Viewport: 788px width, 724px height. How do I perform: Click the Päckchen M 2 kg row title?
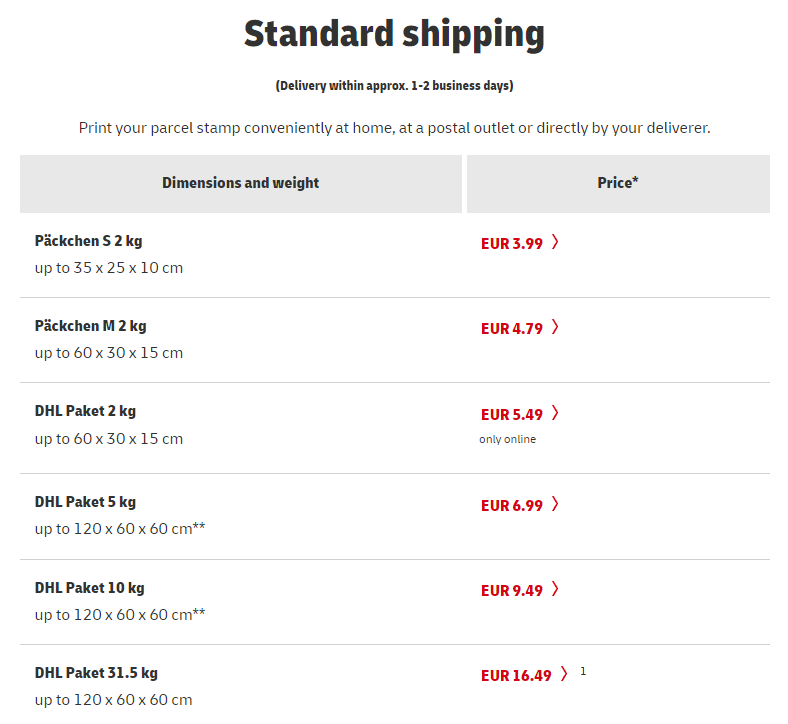[90, 326]
